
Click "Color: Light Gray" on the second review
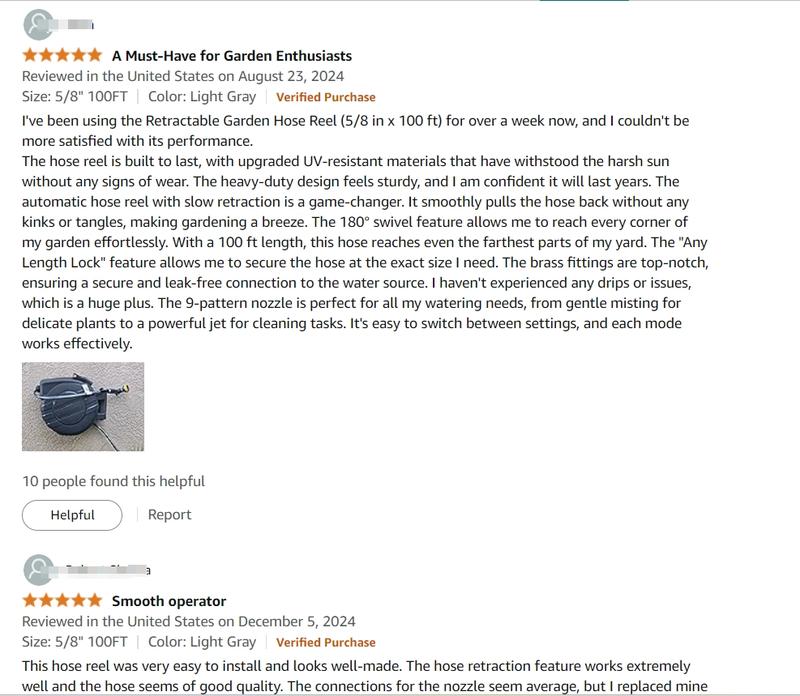(x=202, y=642)
